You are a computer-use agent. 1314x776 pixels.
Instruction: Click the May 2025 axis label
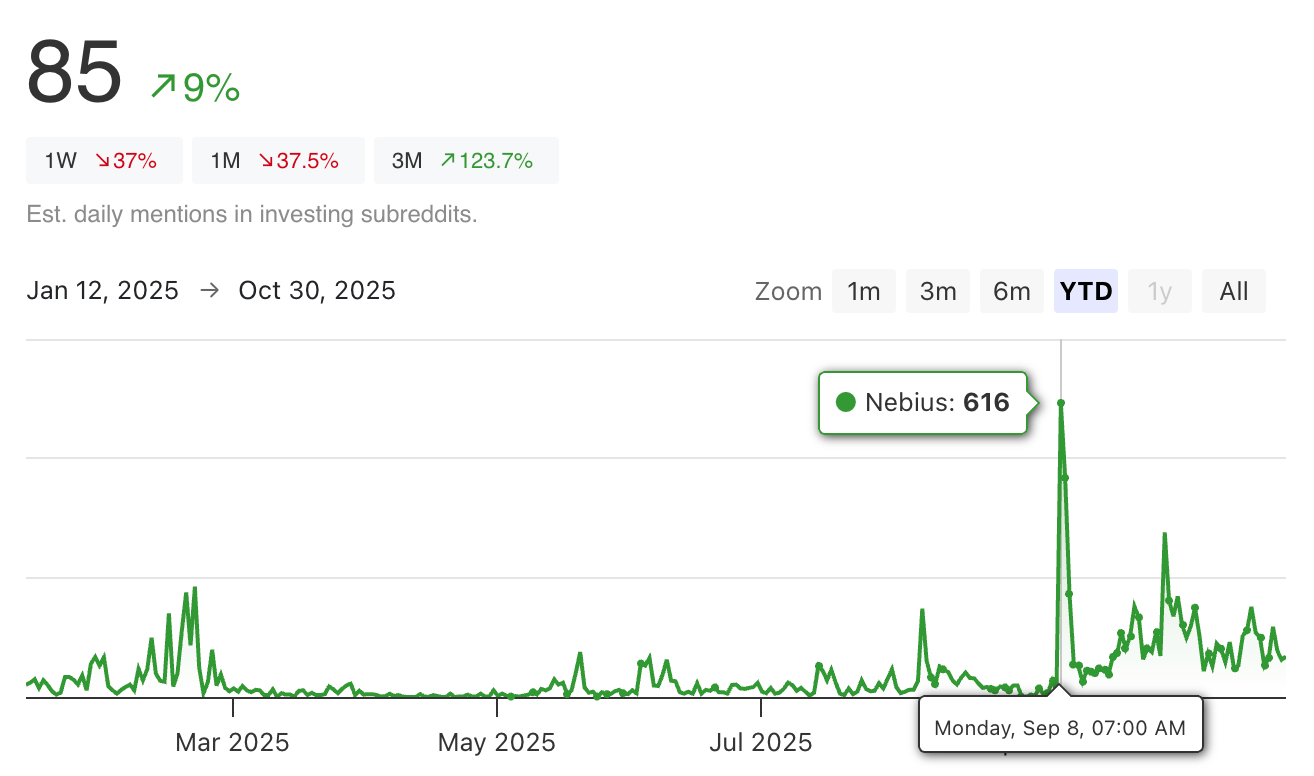(497, 743)
